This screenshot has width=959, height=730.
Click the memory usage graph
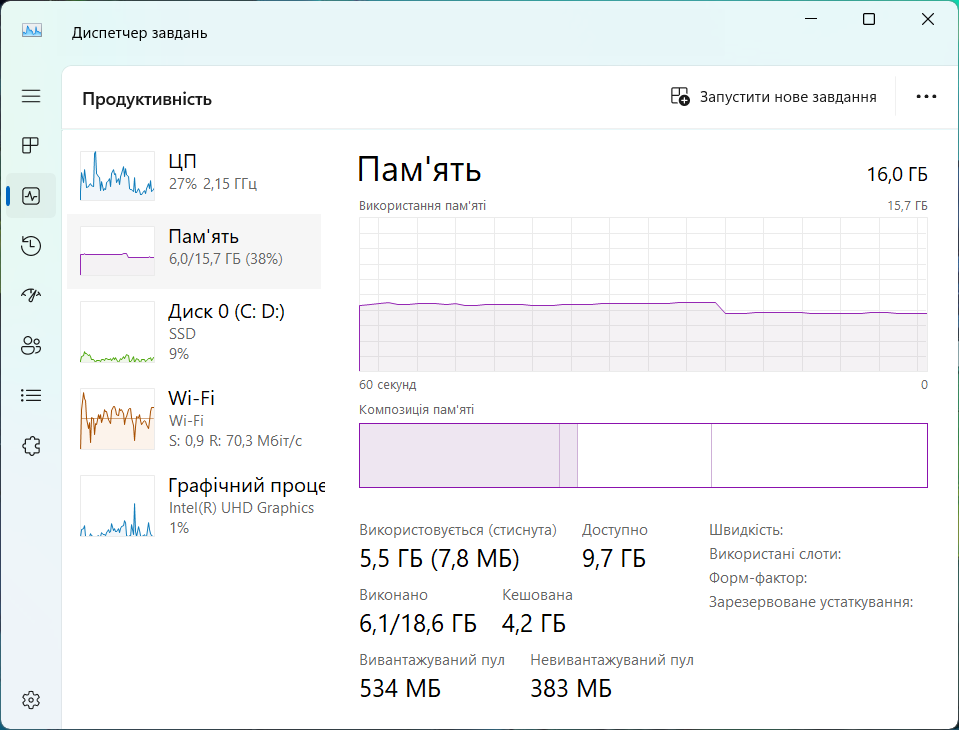click(643, 293)
